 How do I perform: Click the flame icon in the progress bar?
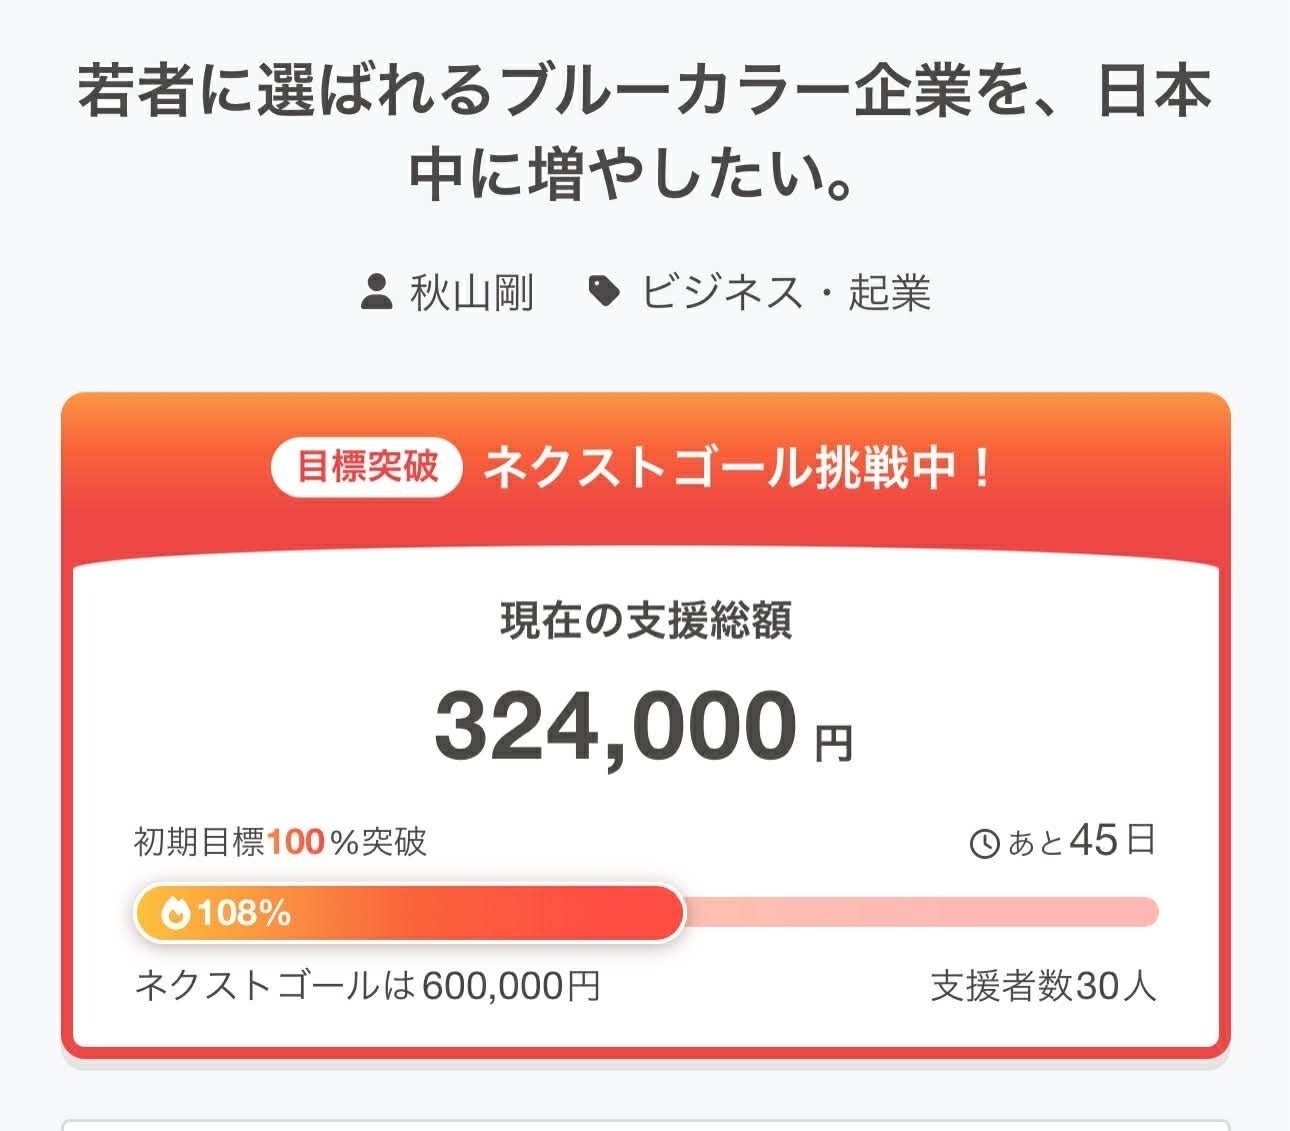pyautogui.click(x=175, y=913)
